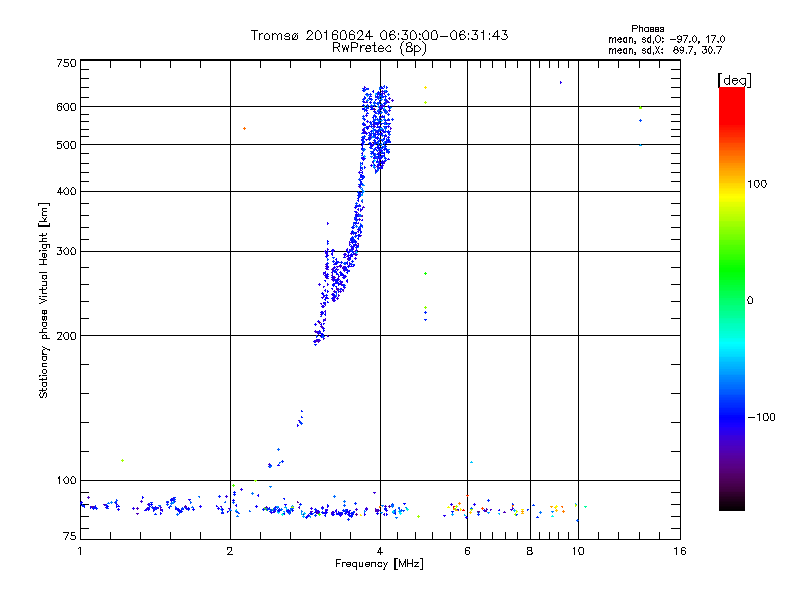Click the subtitle "RwPretec (8p)"
The width and height of the screenshot is (800, 600).
point(379,48)
